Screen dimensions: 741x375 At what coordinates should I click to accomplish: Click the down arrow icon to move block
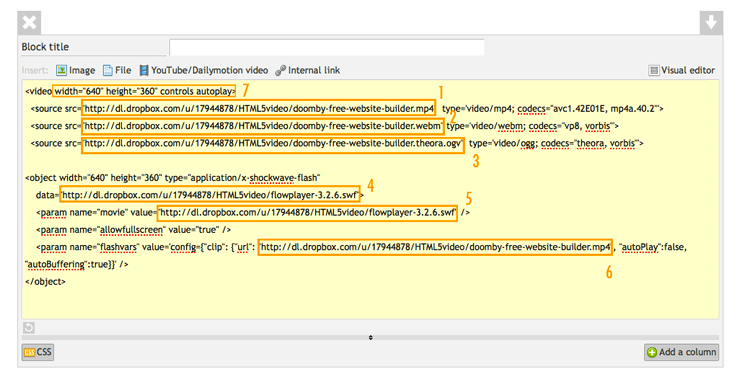coord(711,22)
